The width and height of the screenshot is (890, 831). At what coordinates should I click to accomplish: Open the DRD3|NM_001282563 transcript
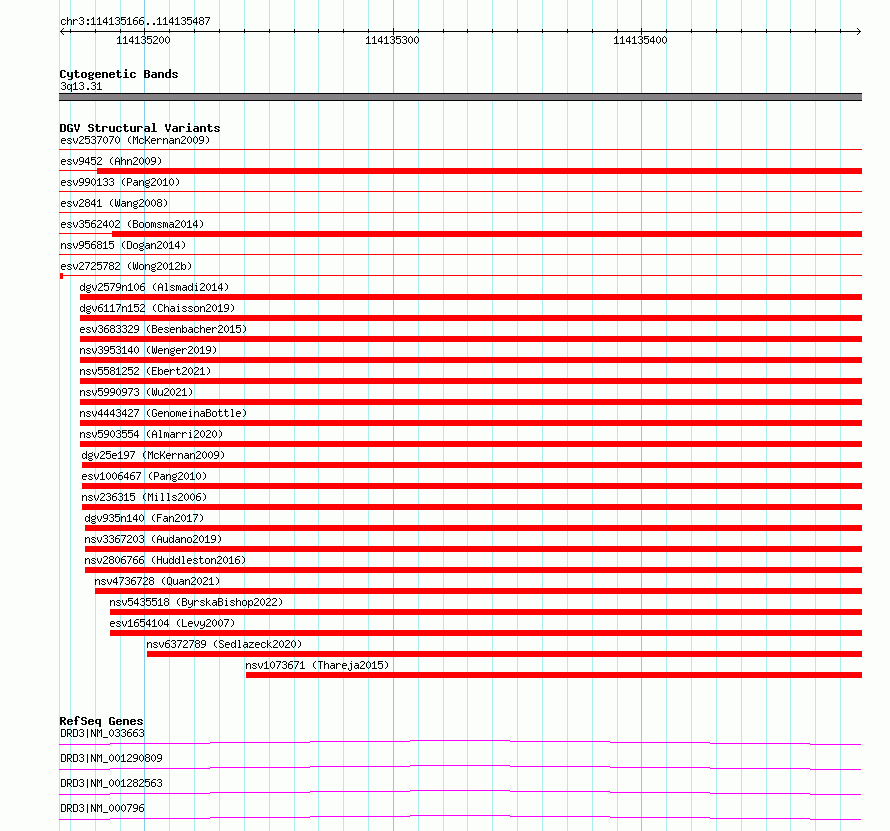pos(111,783)
